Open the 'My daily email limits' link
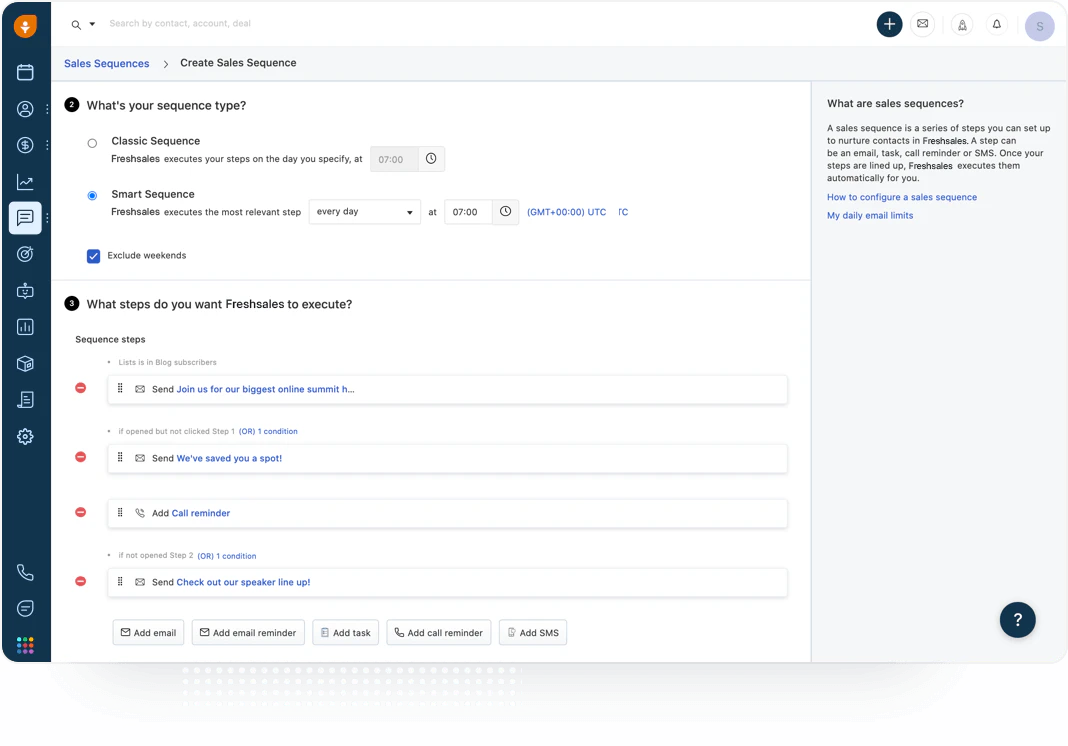 tap(869, 215)
